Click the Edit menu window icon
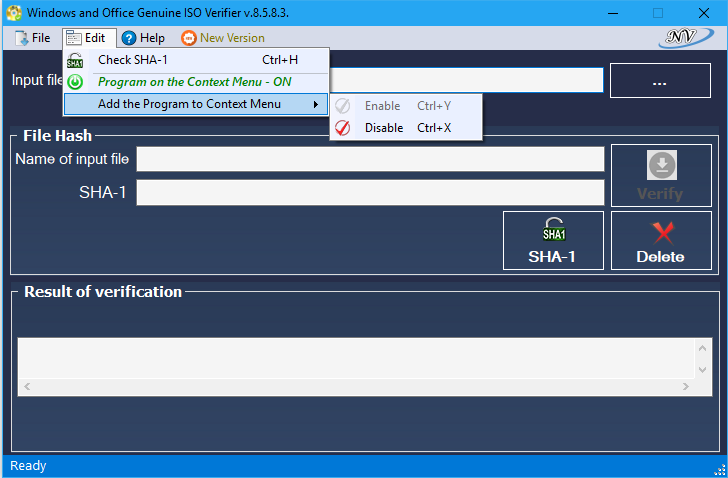 74,38
